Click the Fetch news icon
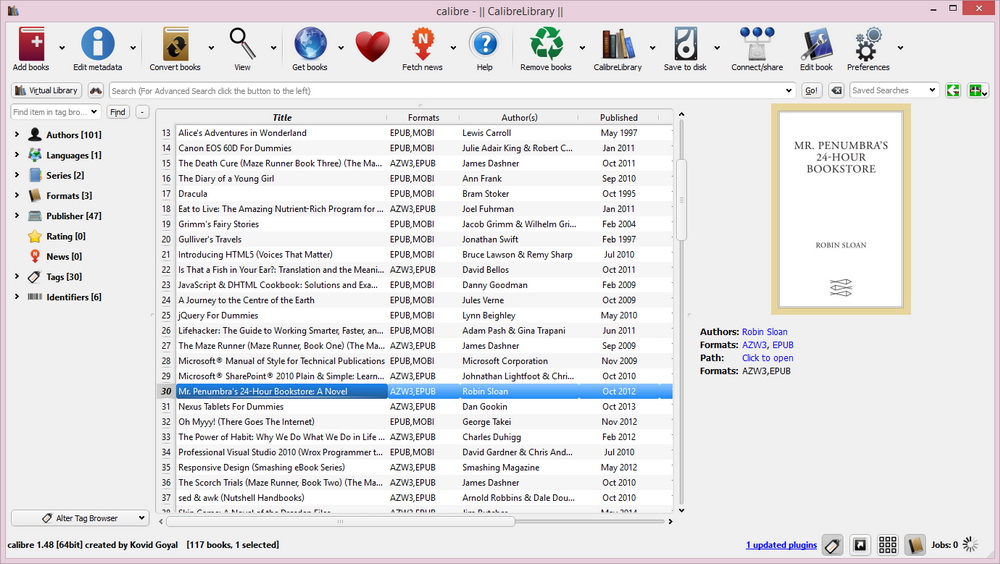 [422, 45]
